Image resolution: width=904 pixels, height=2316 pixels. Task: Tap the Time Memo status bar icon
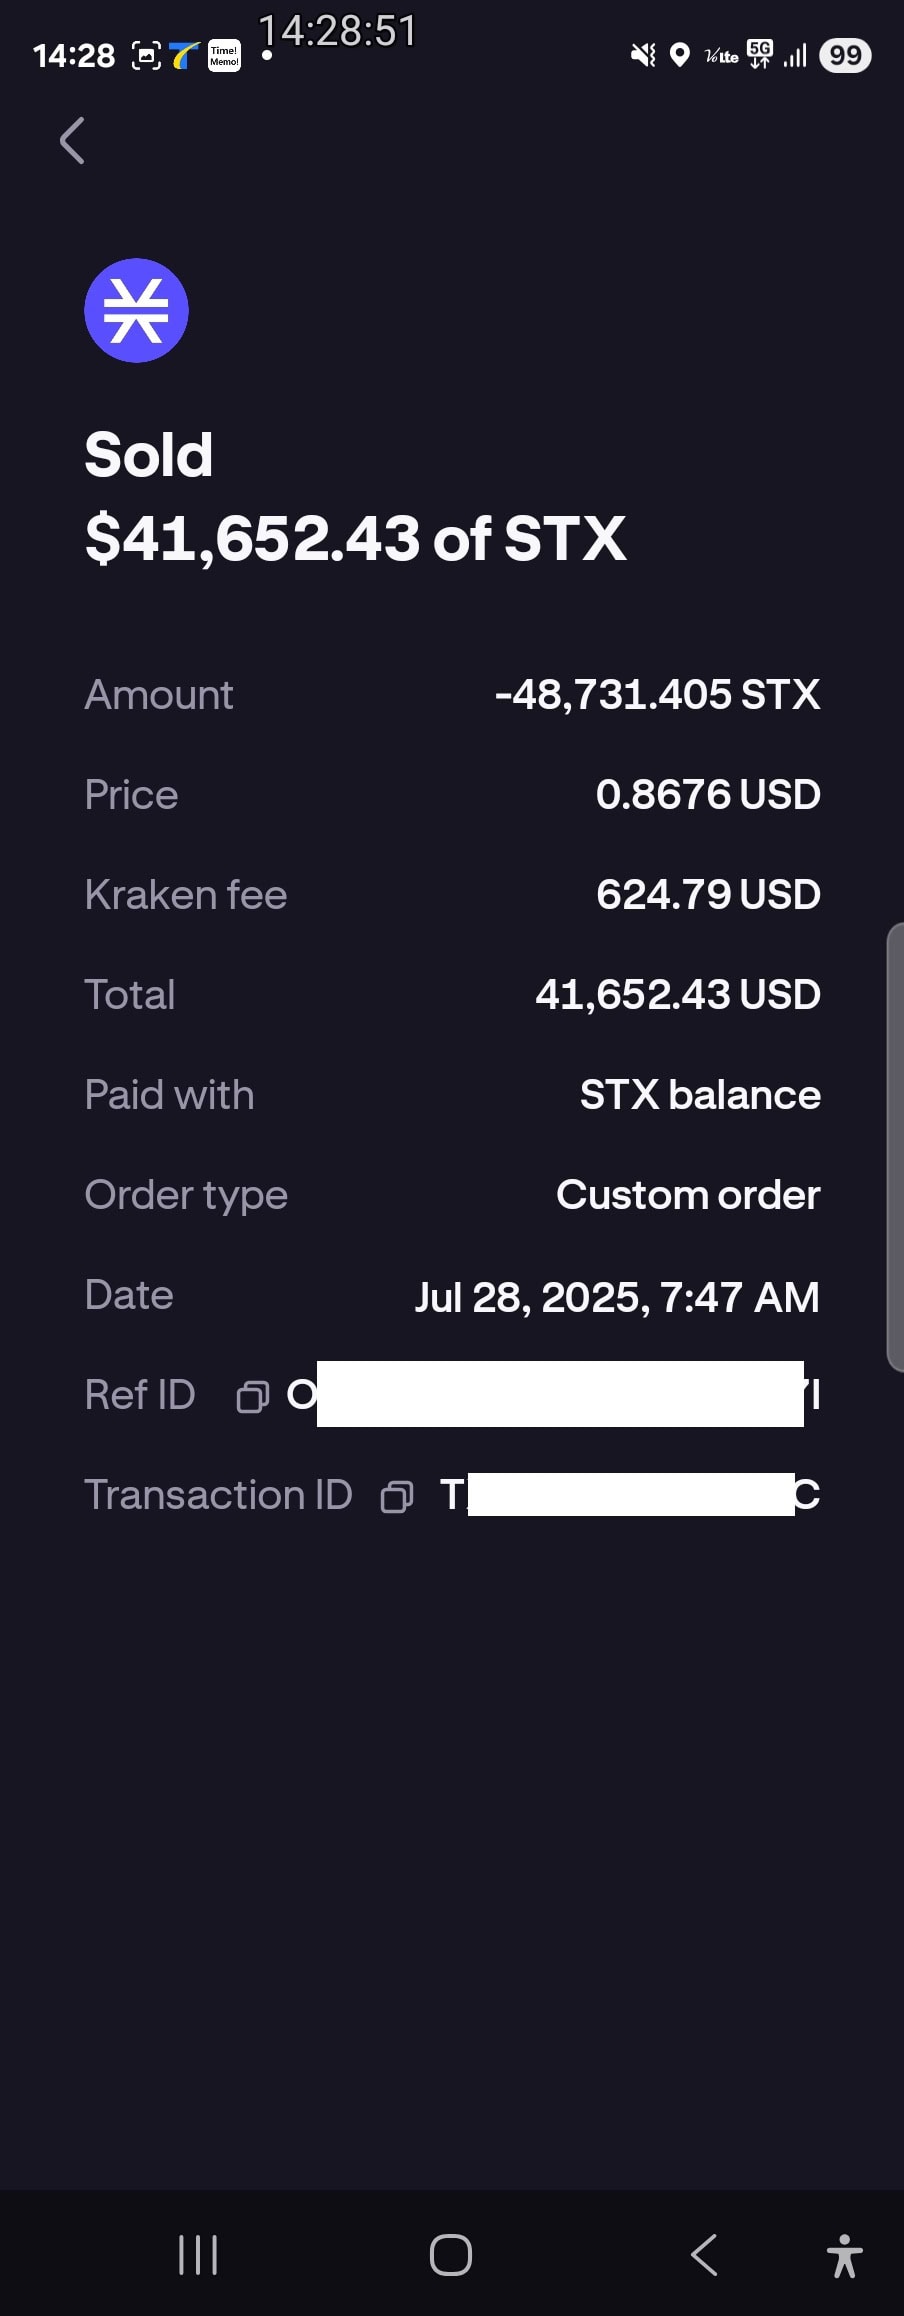click(224, 56)
